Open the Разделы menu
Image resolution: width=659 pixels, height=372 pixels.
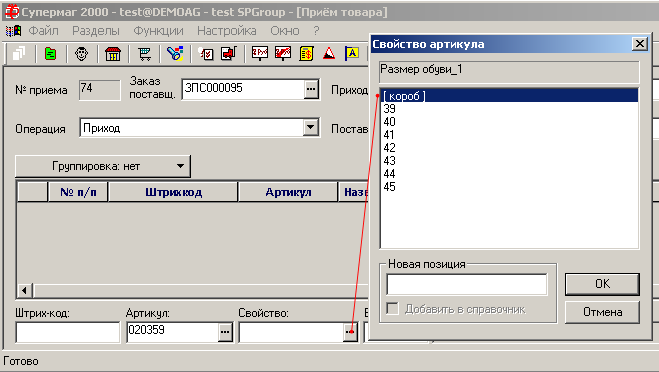(x=96, y=31)
